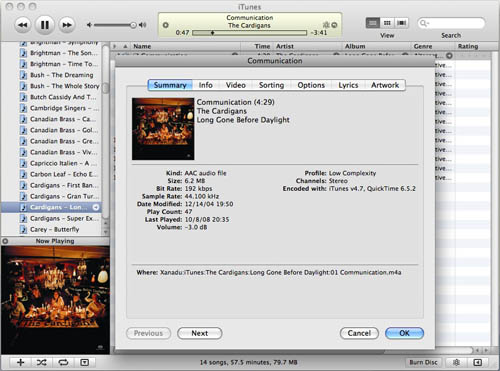Switch to grid view icon
This screenshot has width=500, height=371.
click(x=387, y=23)
